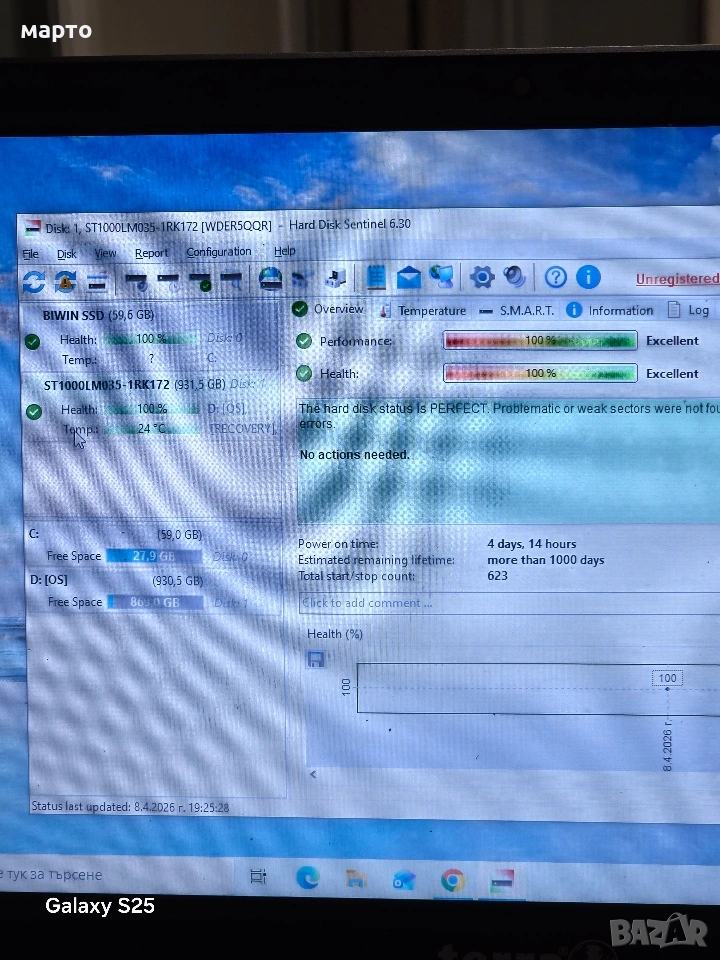Click the disk panel icon beside refresh icons
Image resolution: width=720 pixels, height=960 pixels.
(x=97, y=283)
